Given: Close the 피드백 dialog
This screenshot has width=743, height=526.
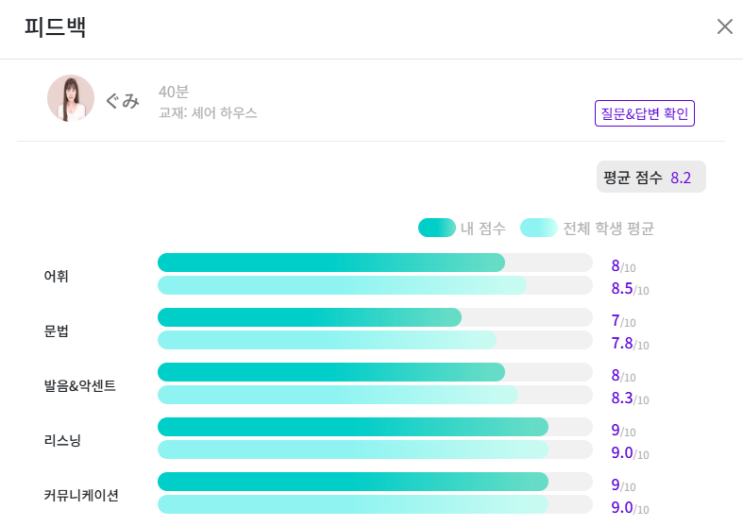Looking at the screenshot, I should [725, 27].
